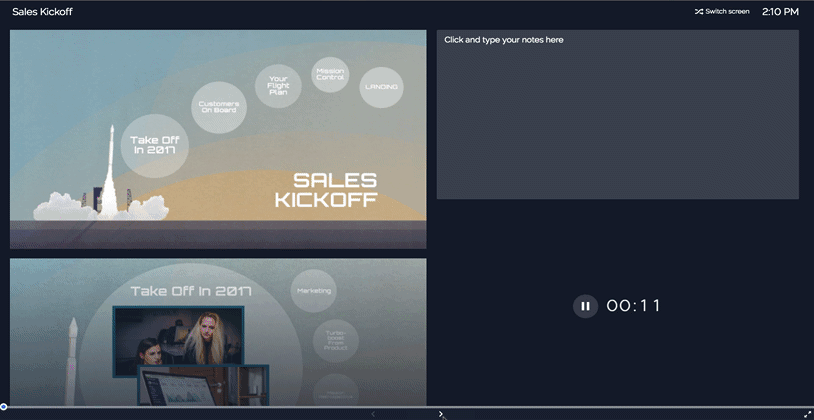The width and height of the screenshot is (814, 420).
Task: Go to previous slide with left arrow
Action: [373, 414]
